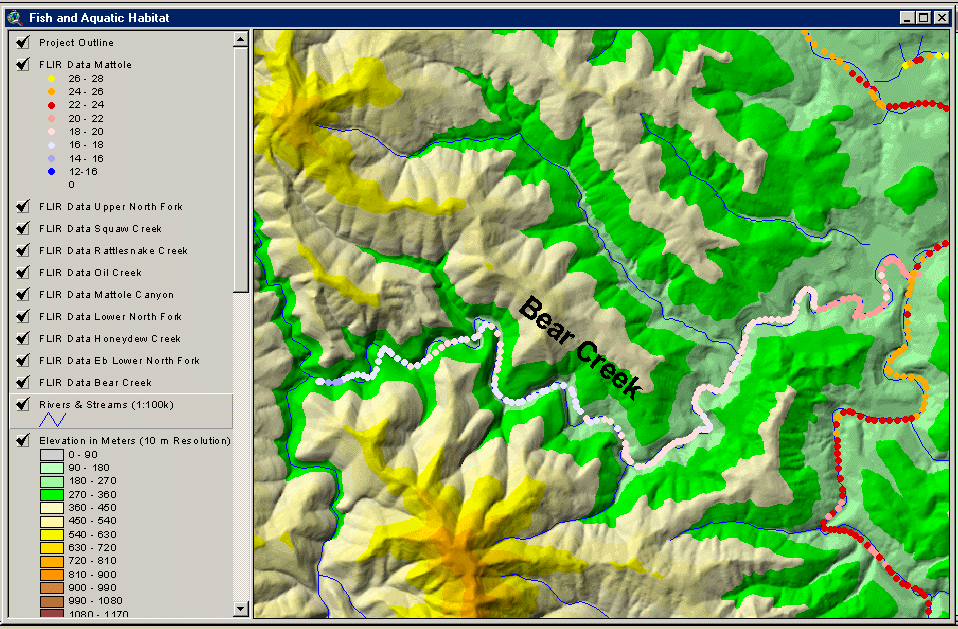Toggle FLIR Data Mattole Canyon checkbox
The image size is (958, 629).
tap(23, 294)
